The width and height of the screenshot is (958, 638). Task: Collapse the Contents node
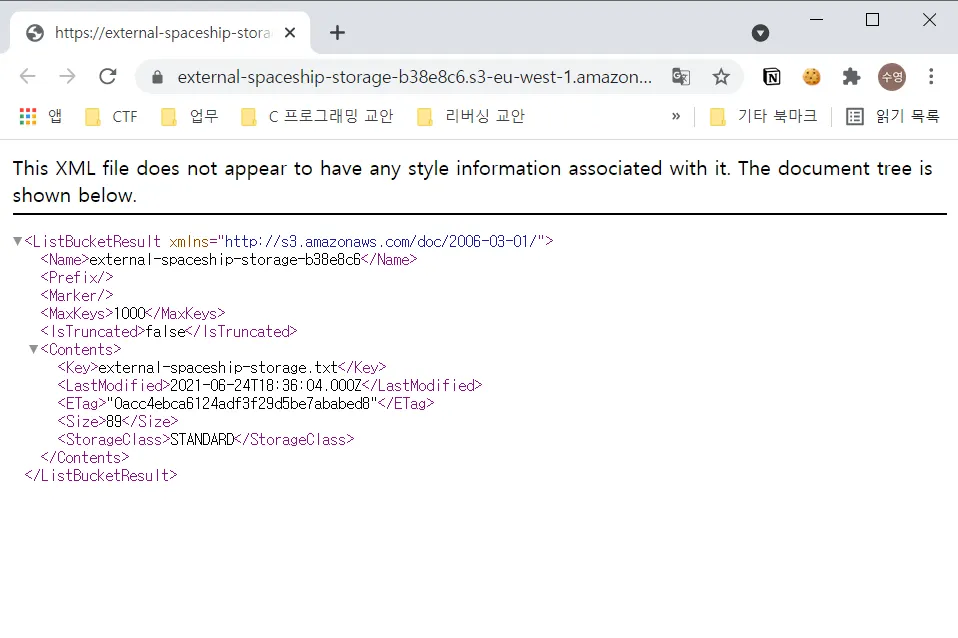tap(34, 350)
